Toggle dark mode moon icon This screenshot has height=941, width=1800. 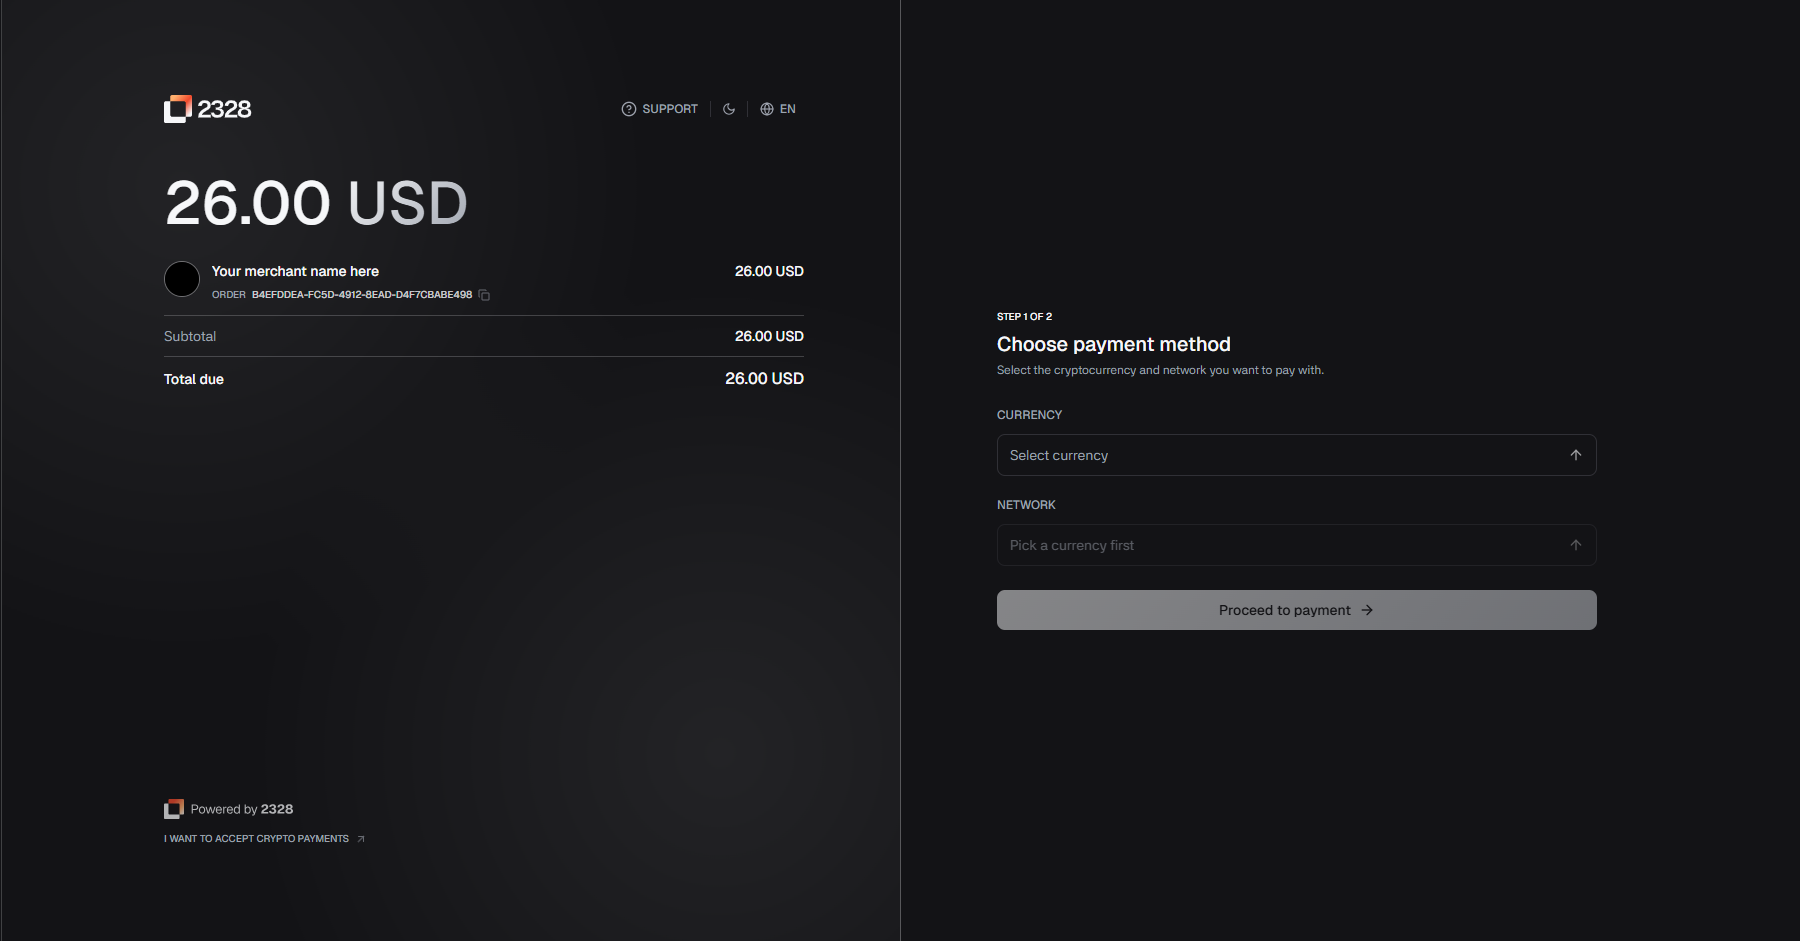(x=729, y=109)
